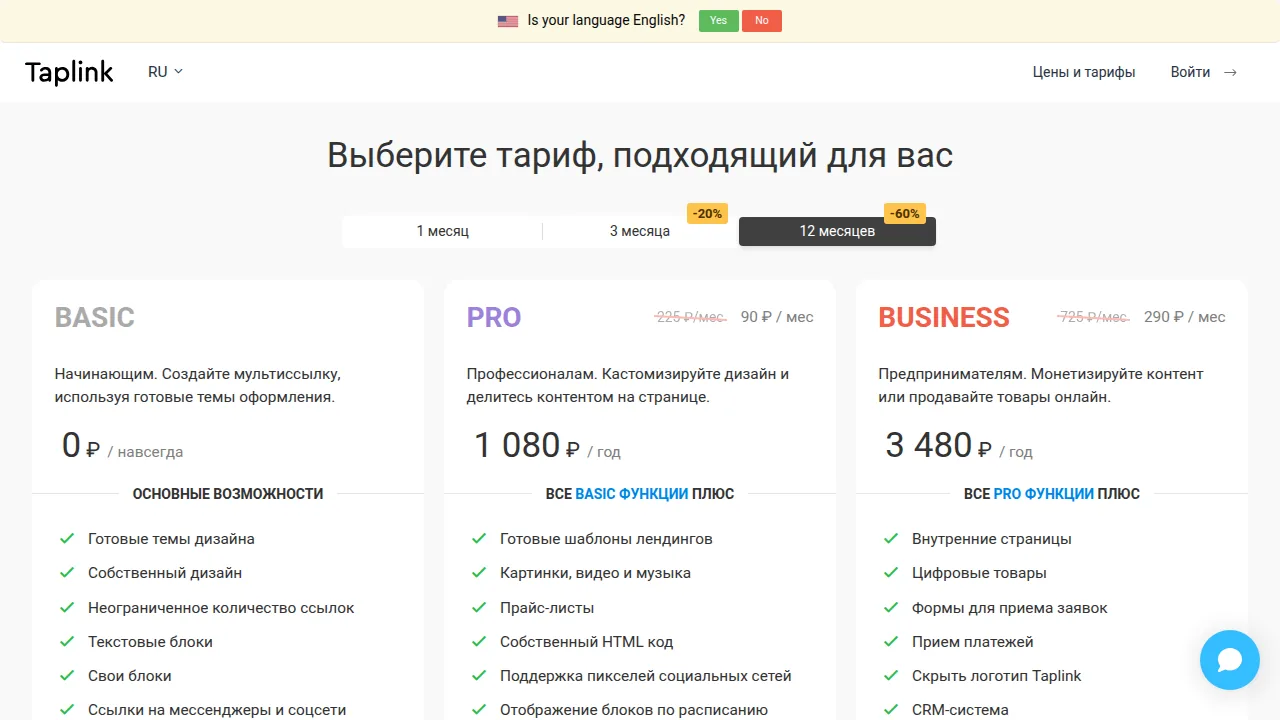Click the crossed-out 225 ₽/мес price

tap(691, 317)
